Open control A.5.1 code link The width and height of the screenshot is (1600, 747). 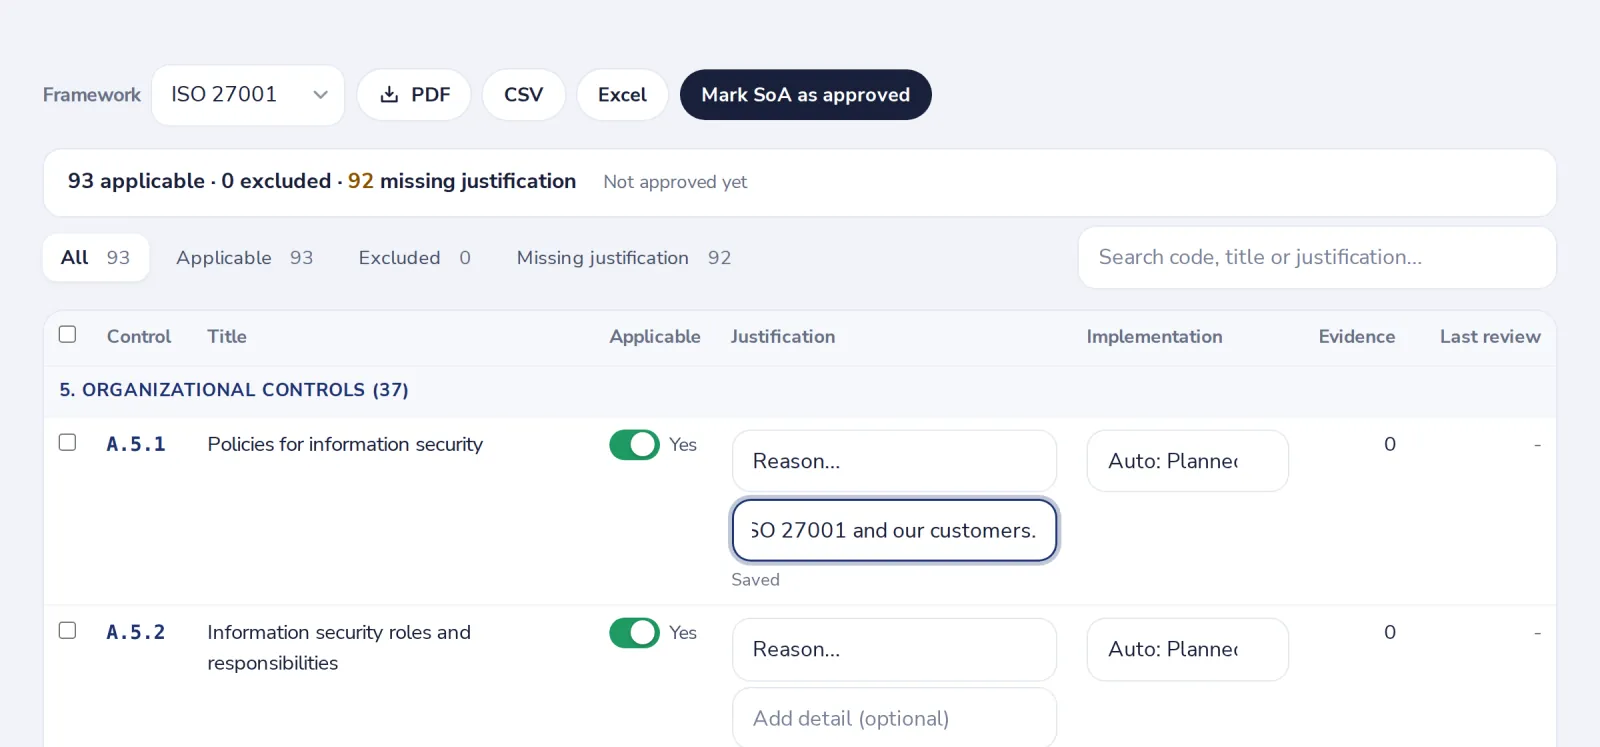(x=136, y=444)
